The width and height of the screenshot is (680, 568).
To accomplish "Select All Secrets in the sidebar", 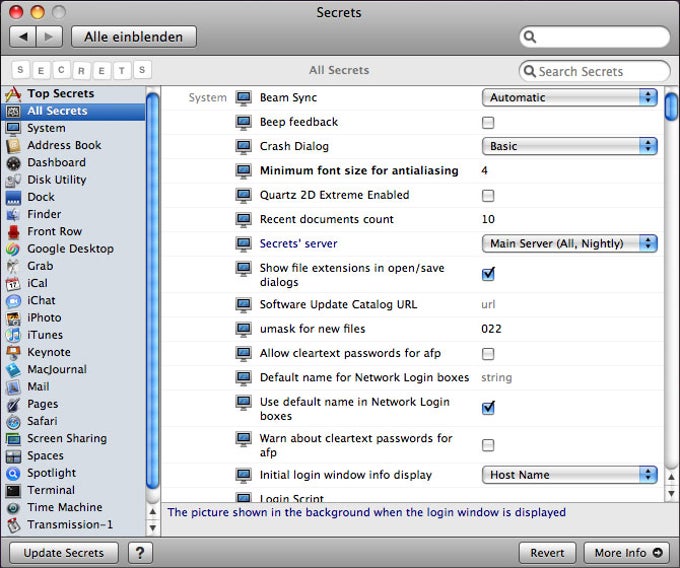I will pyautogui.click(x=74, y=111).
